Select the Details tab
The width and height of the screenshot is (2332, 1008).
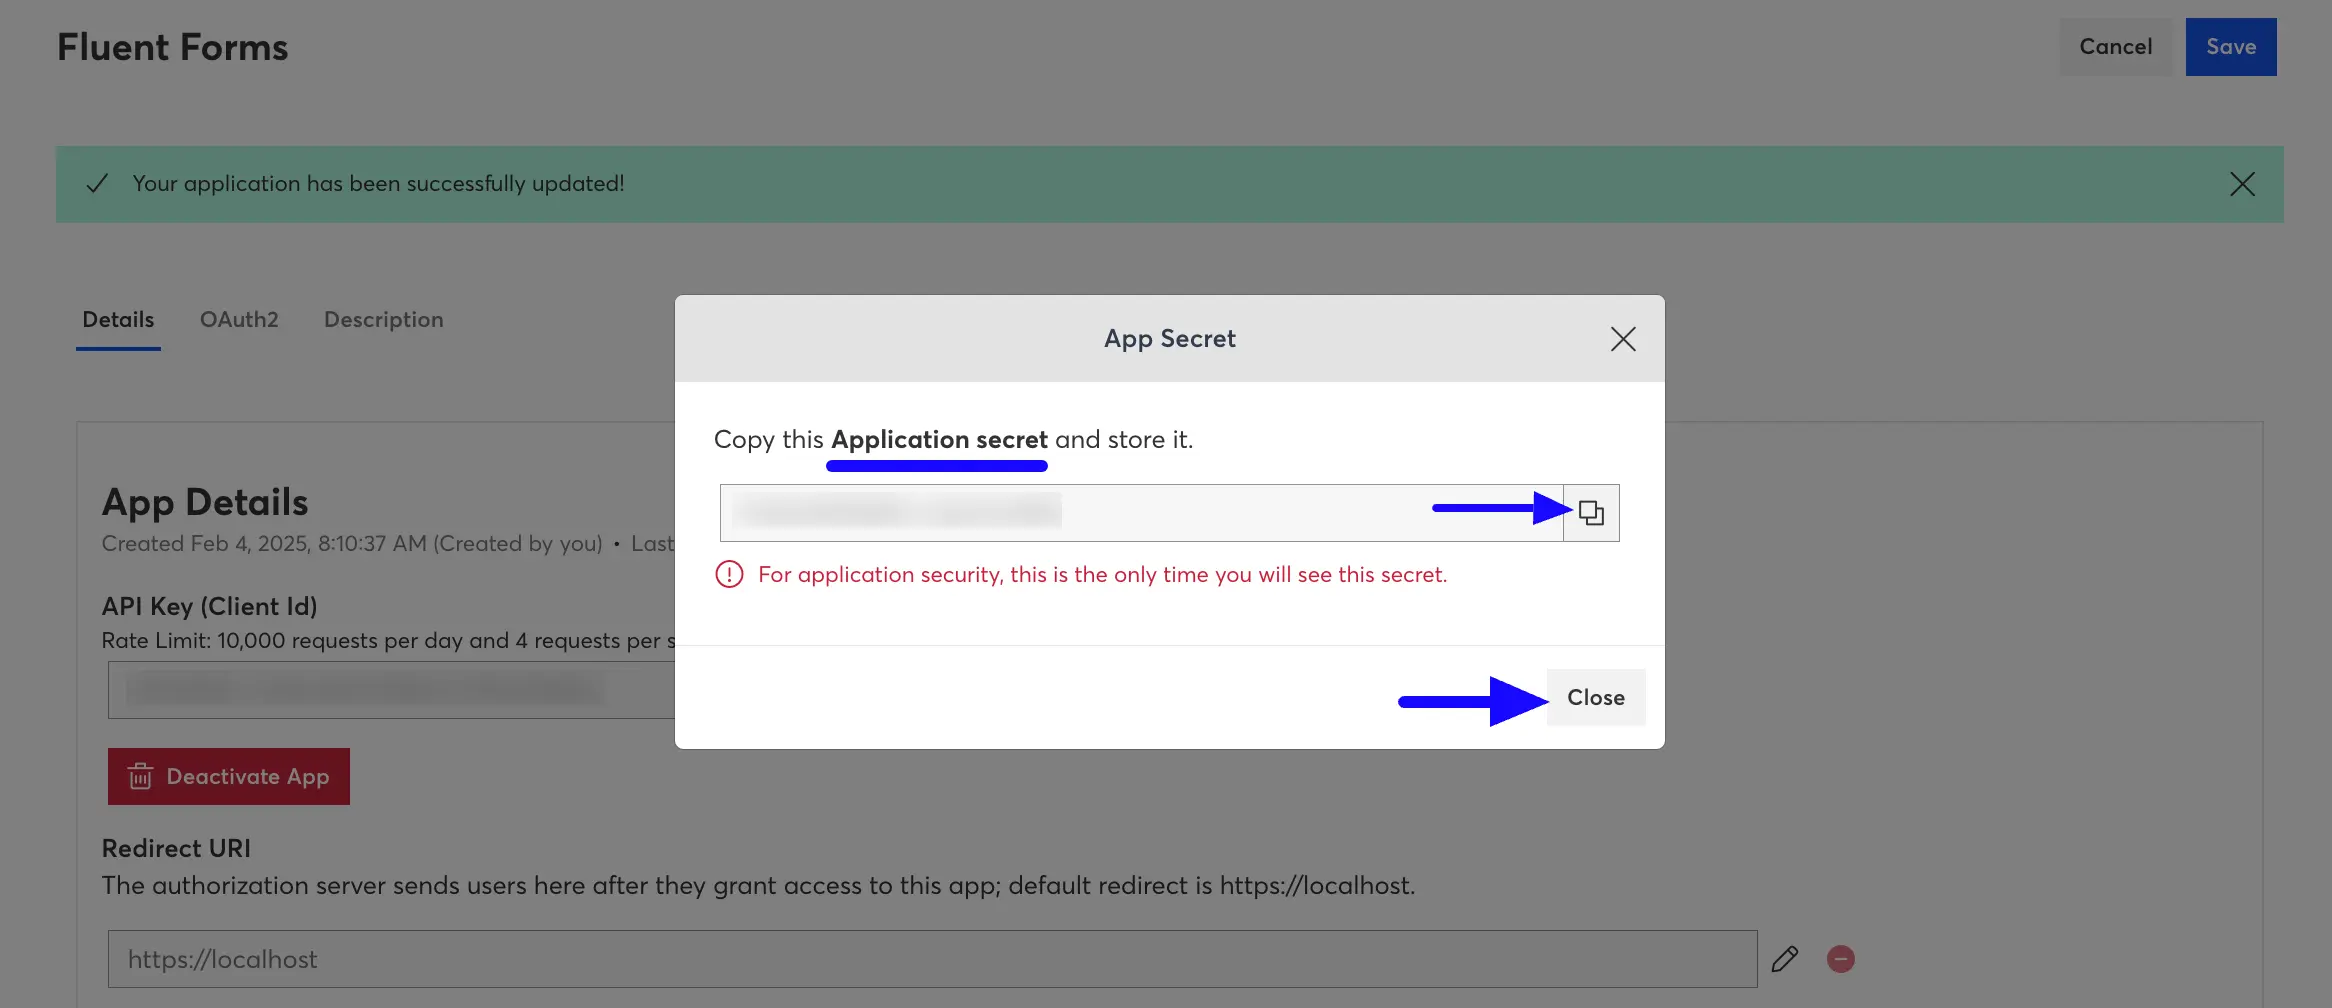pyautogui.click(x=118, y=320)
